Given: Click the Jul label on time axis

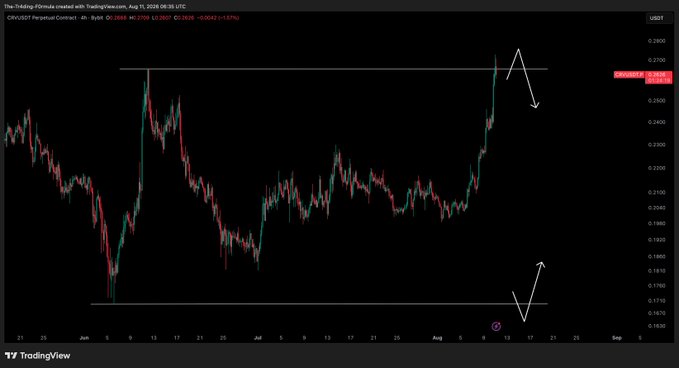Looking at the screenshot, I should tap(258, 338).
